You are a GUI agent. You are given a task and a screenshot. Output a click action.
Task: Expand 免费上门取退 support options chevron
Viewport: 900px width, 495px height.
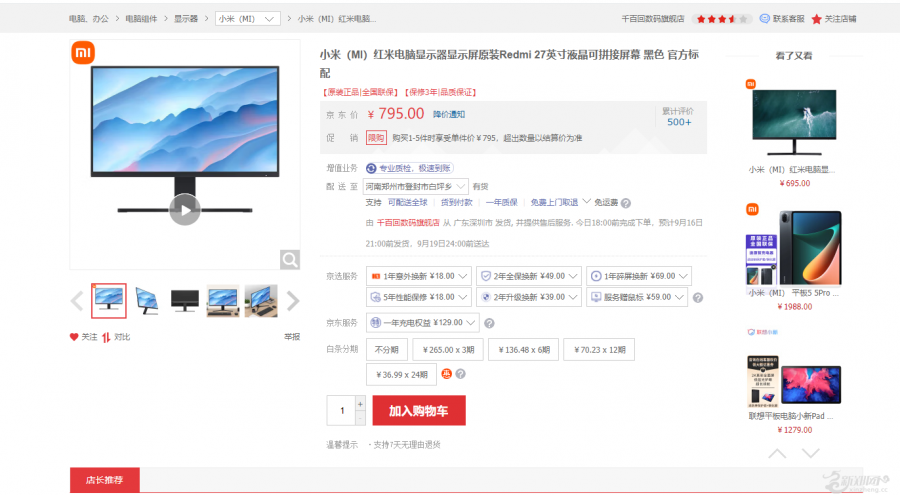pos(586,202)
